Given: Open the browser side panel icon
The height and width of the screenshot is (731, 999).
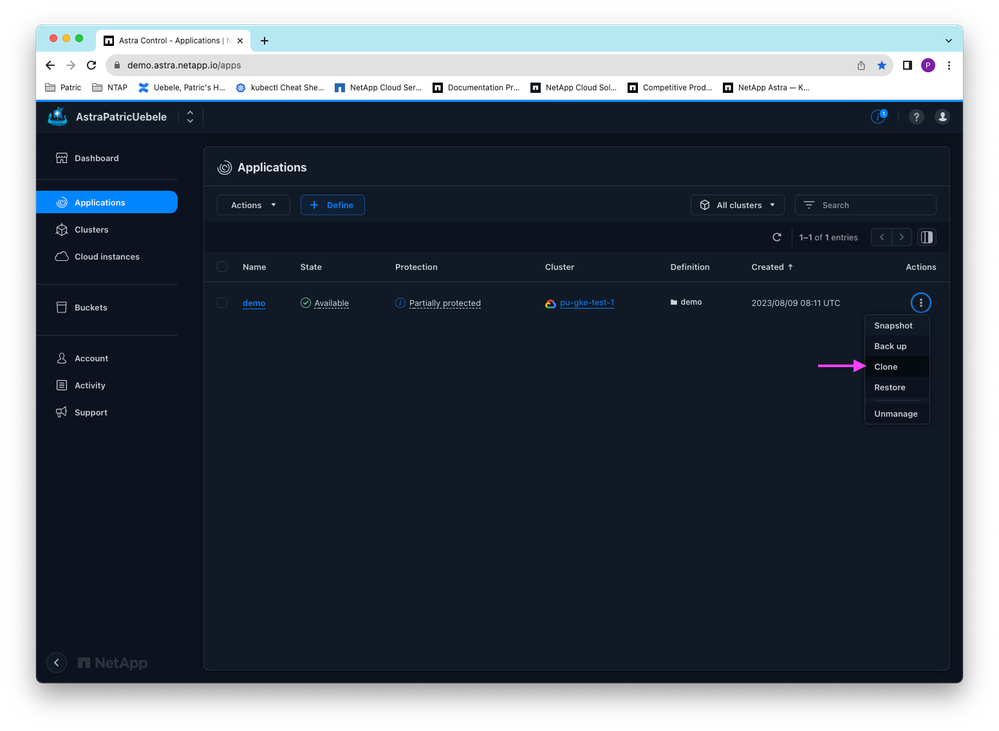Looking at the screenshot, I should [907, 65].
